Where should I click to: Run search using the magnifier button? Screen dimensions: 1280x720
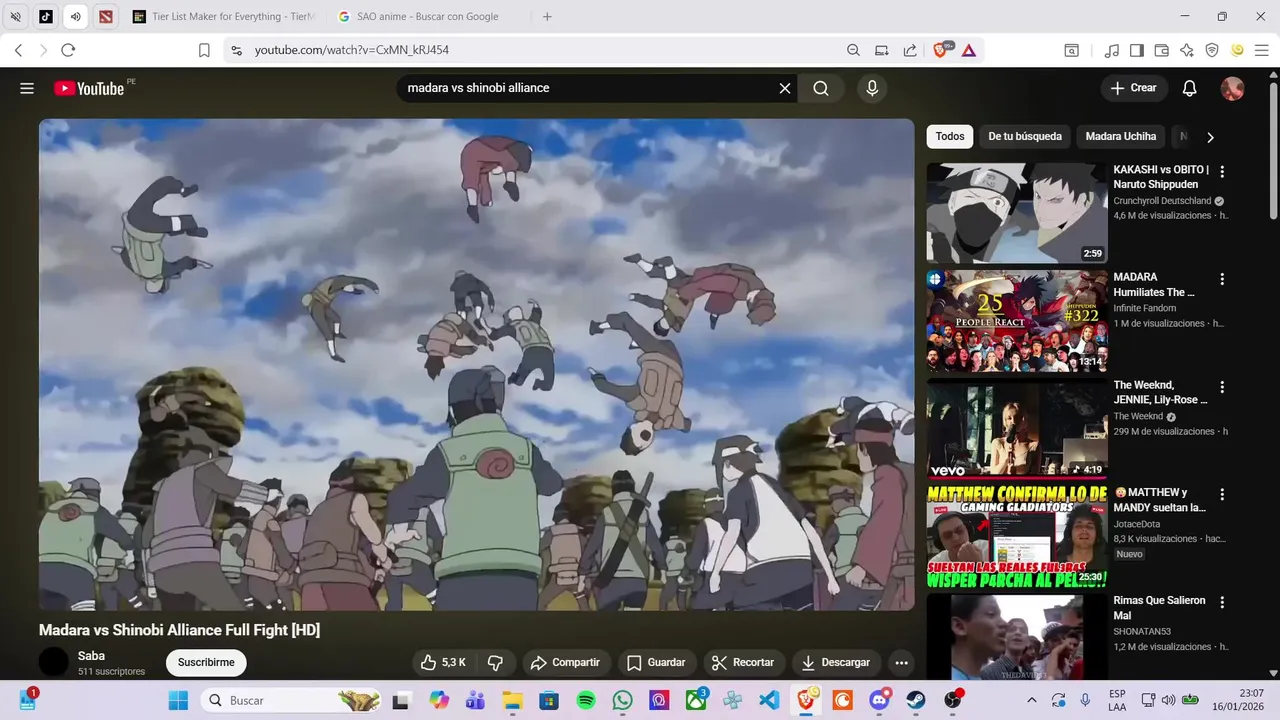click(x=821, y=88)
